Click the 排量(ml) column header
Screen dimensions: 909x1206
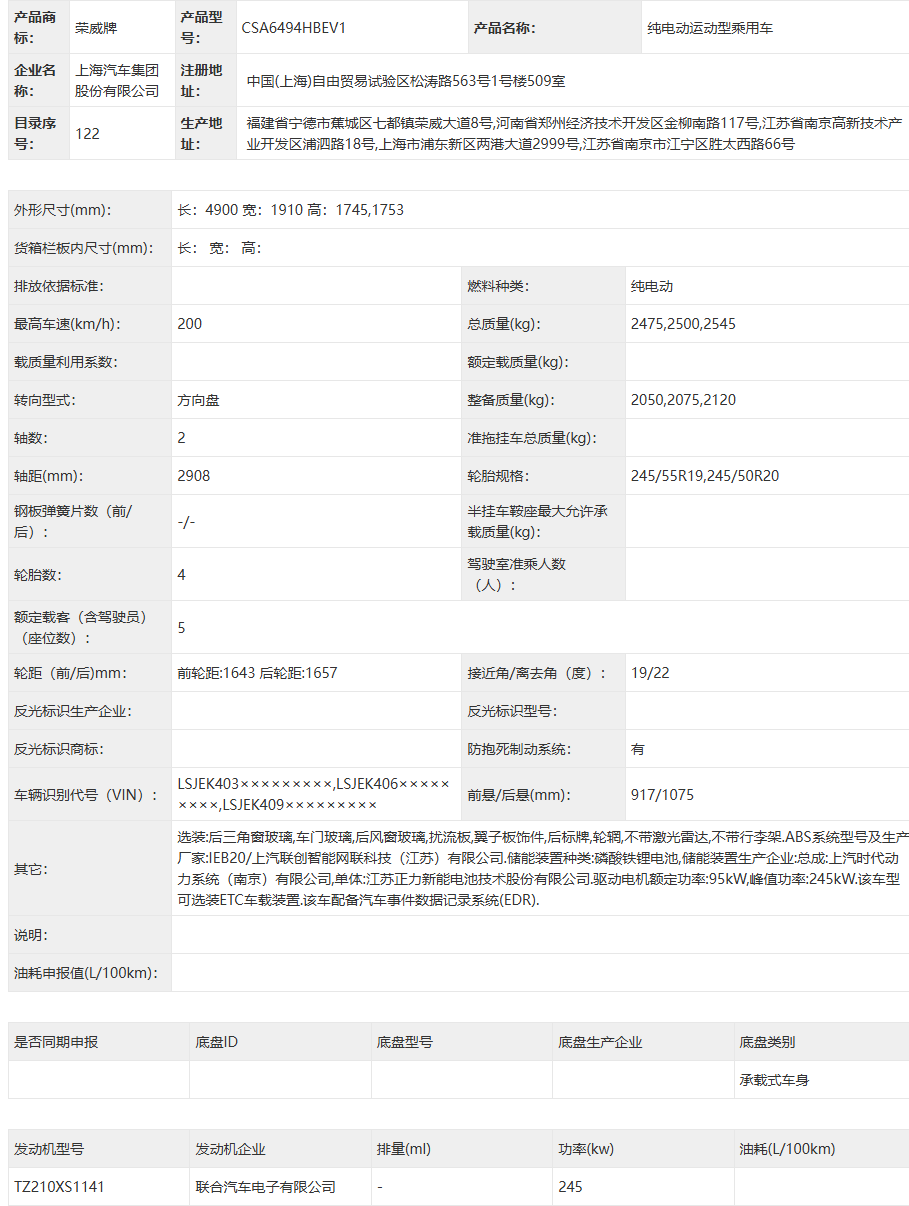coord(404,1149)
